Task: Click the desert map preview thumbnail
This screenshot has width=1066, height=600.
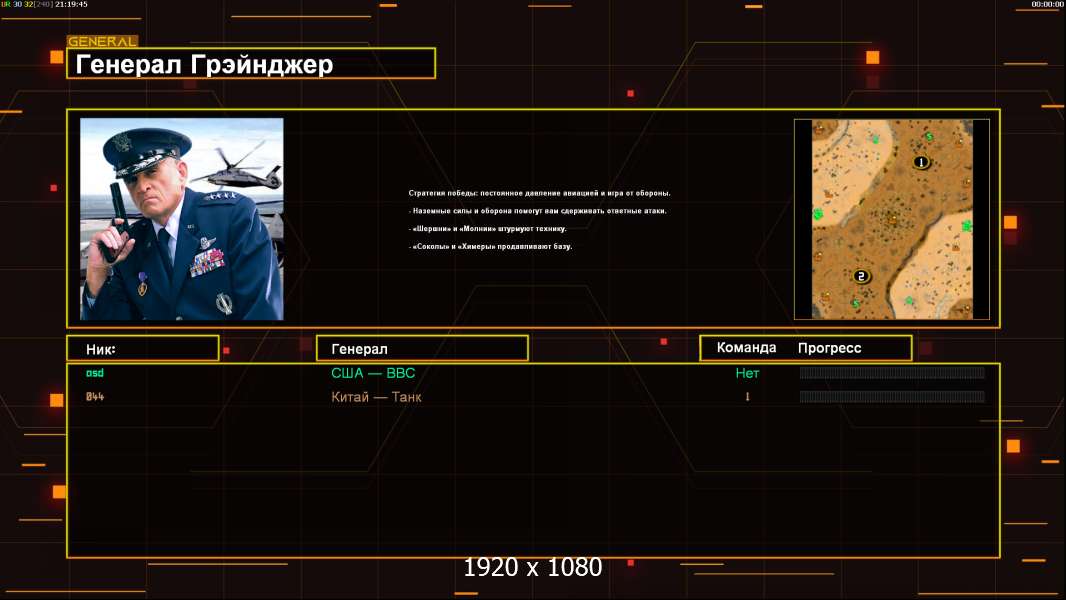Action: 892,219
